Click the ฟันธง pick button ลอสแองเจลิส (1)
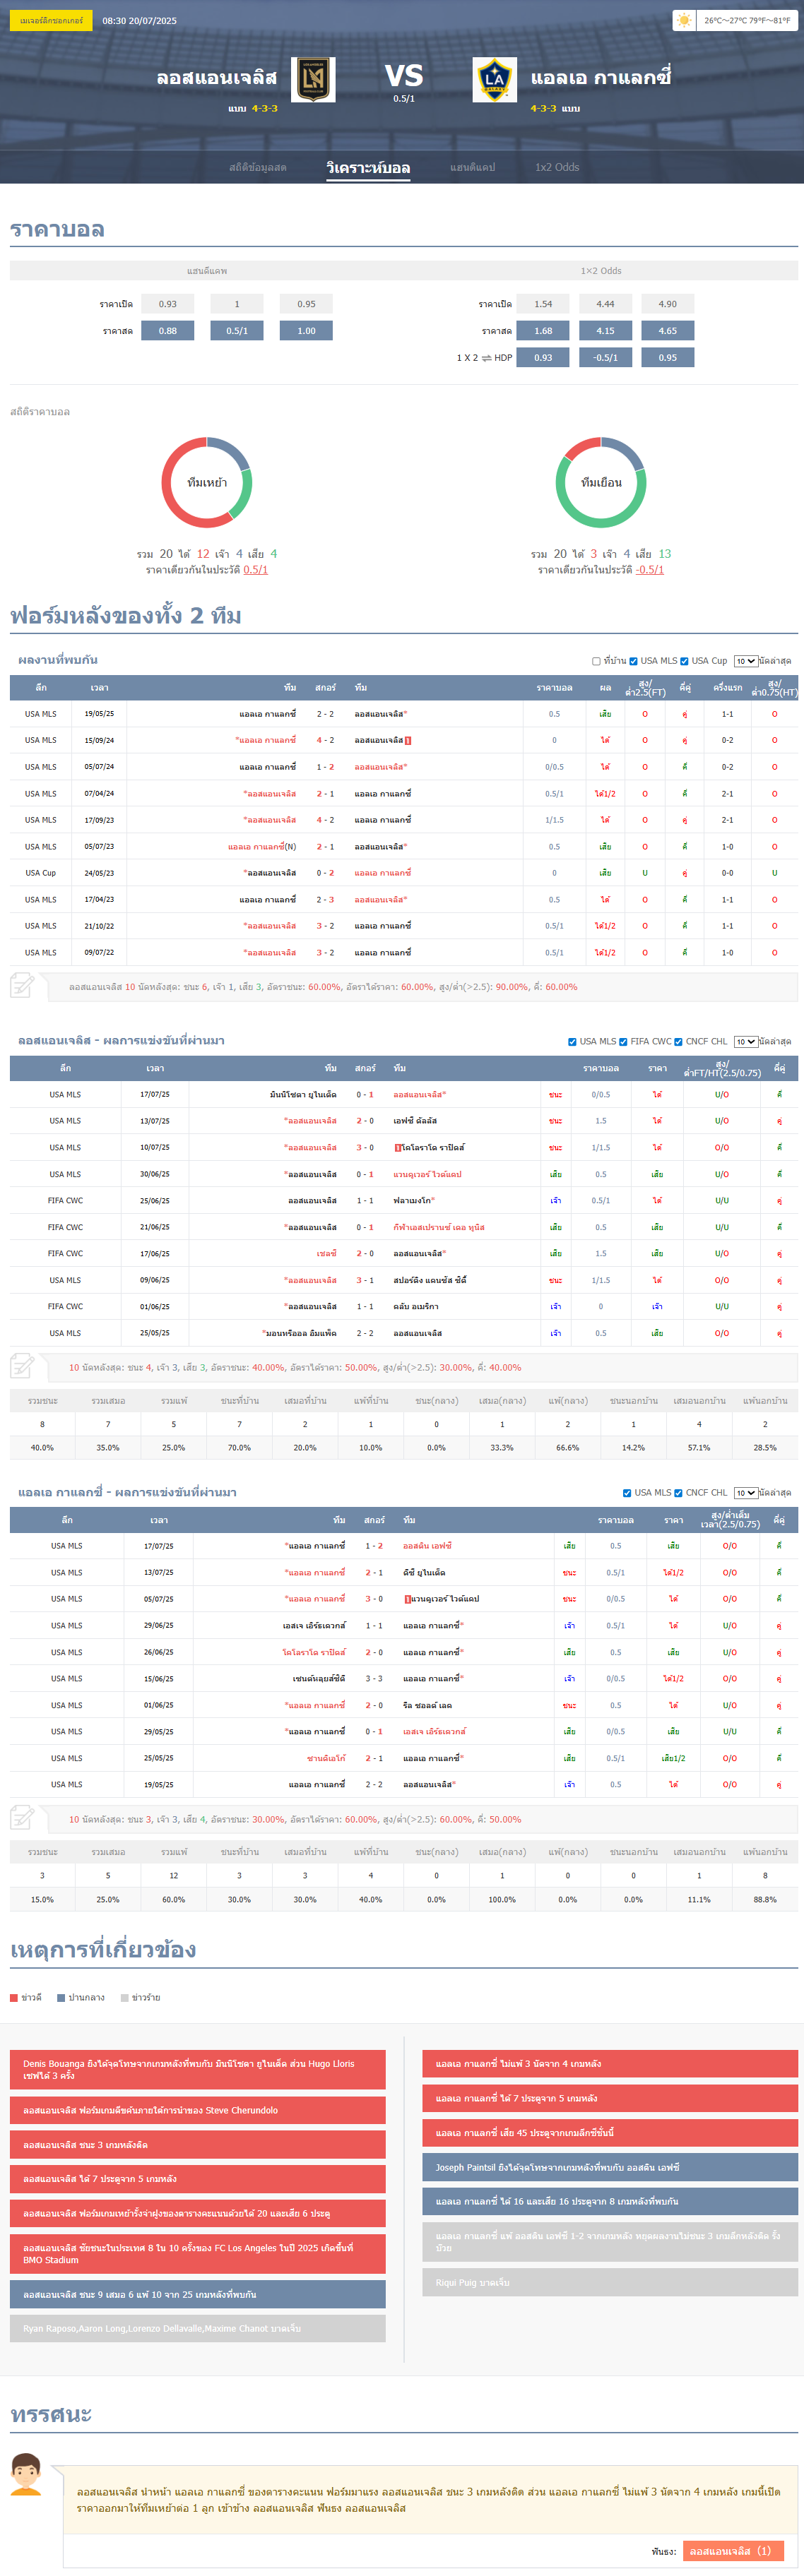This screenshot has width=804, height=2576. click(x=733, y=2551)
